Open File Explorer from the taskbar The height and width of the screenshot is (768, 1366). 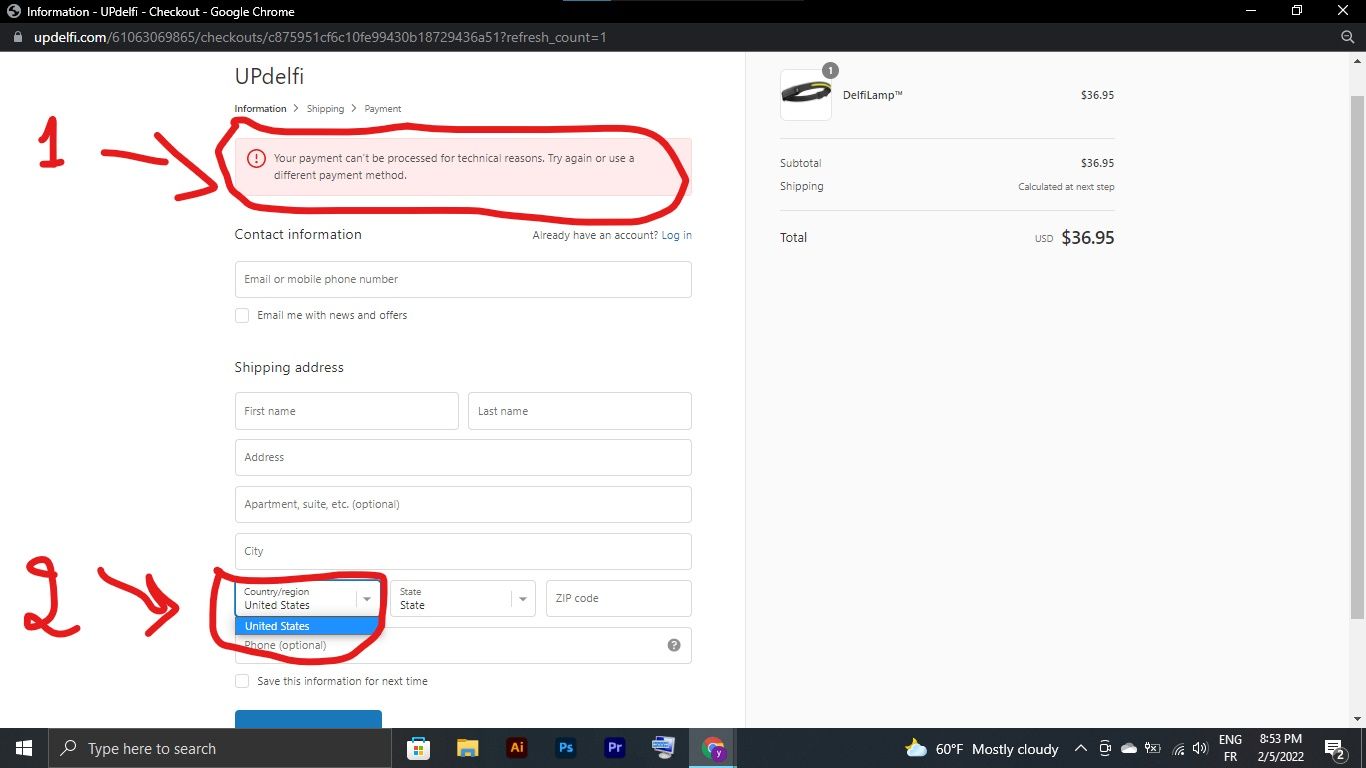(x=467, y=748)
